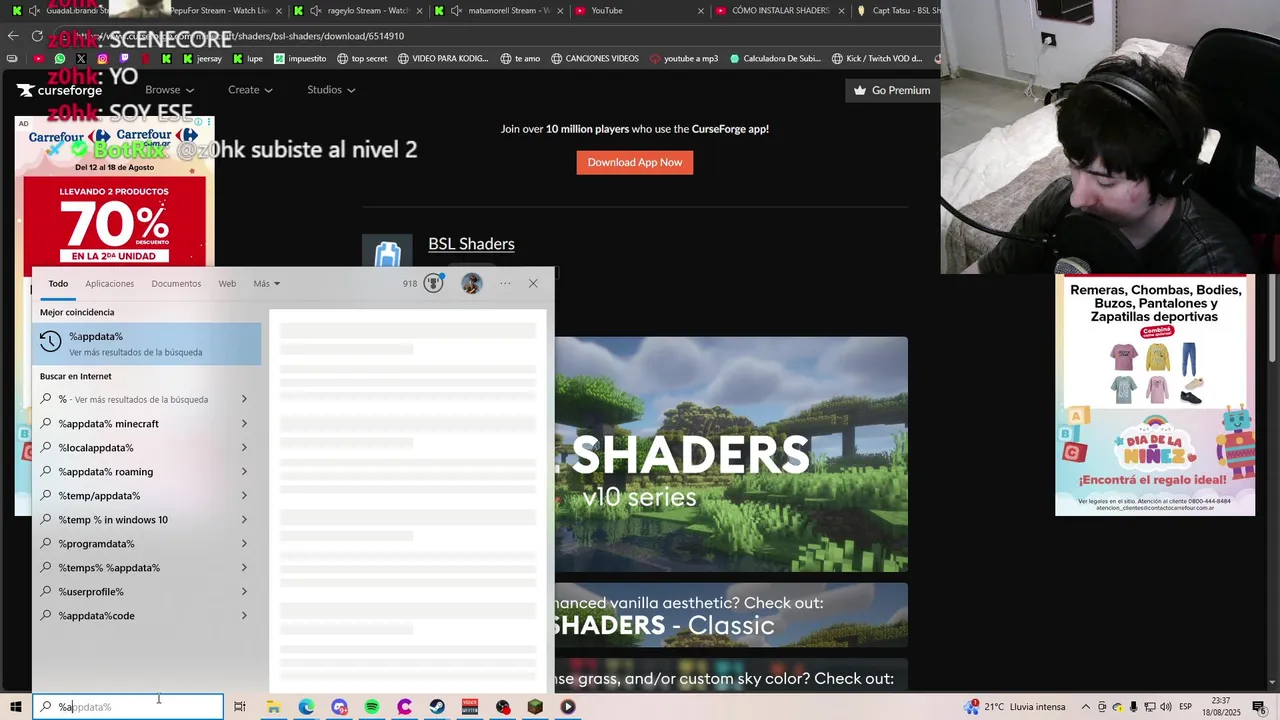This screenshot has height=720, width=1280.
Task: Click the Go Premium button
Action: [x=891, y=90]
